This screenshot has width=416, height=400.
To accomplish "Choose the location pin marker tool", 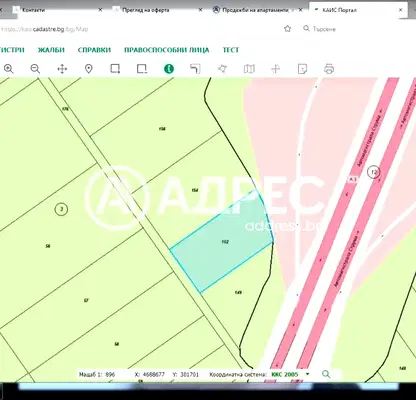I will click(88, 69).
